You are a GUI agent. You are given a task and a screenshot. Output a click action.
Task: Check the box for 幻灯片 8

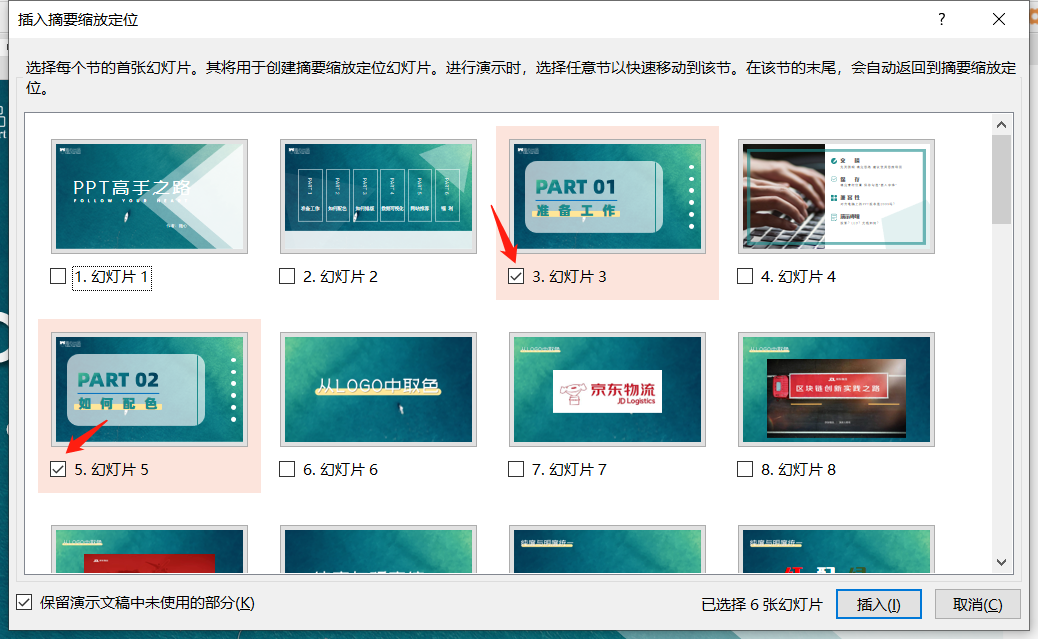click(745, 469)
